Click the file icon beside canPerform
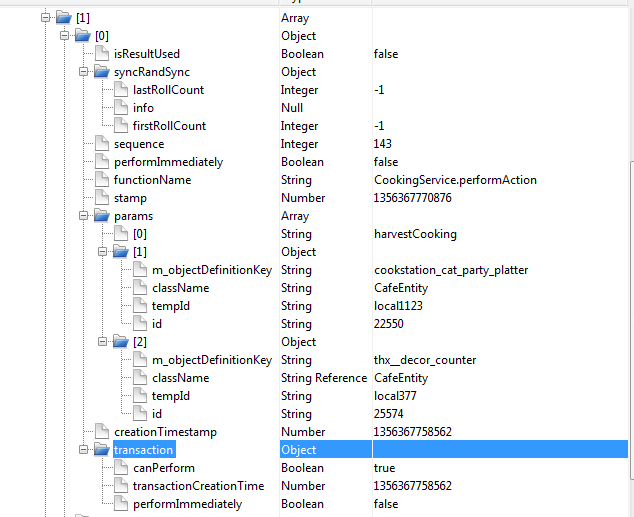The image size is (634, 517). (x=121, y=468)
